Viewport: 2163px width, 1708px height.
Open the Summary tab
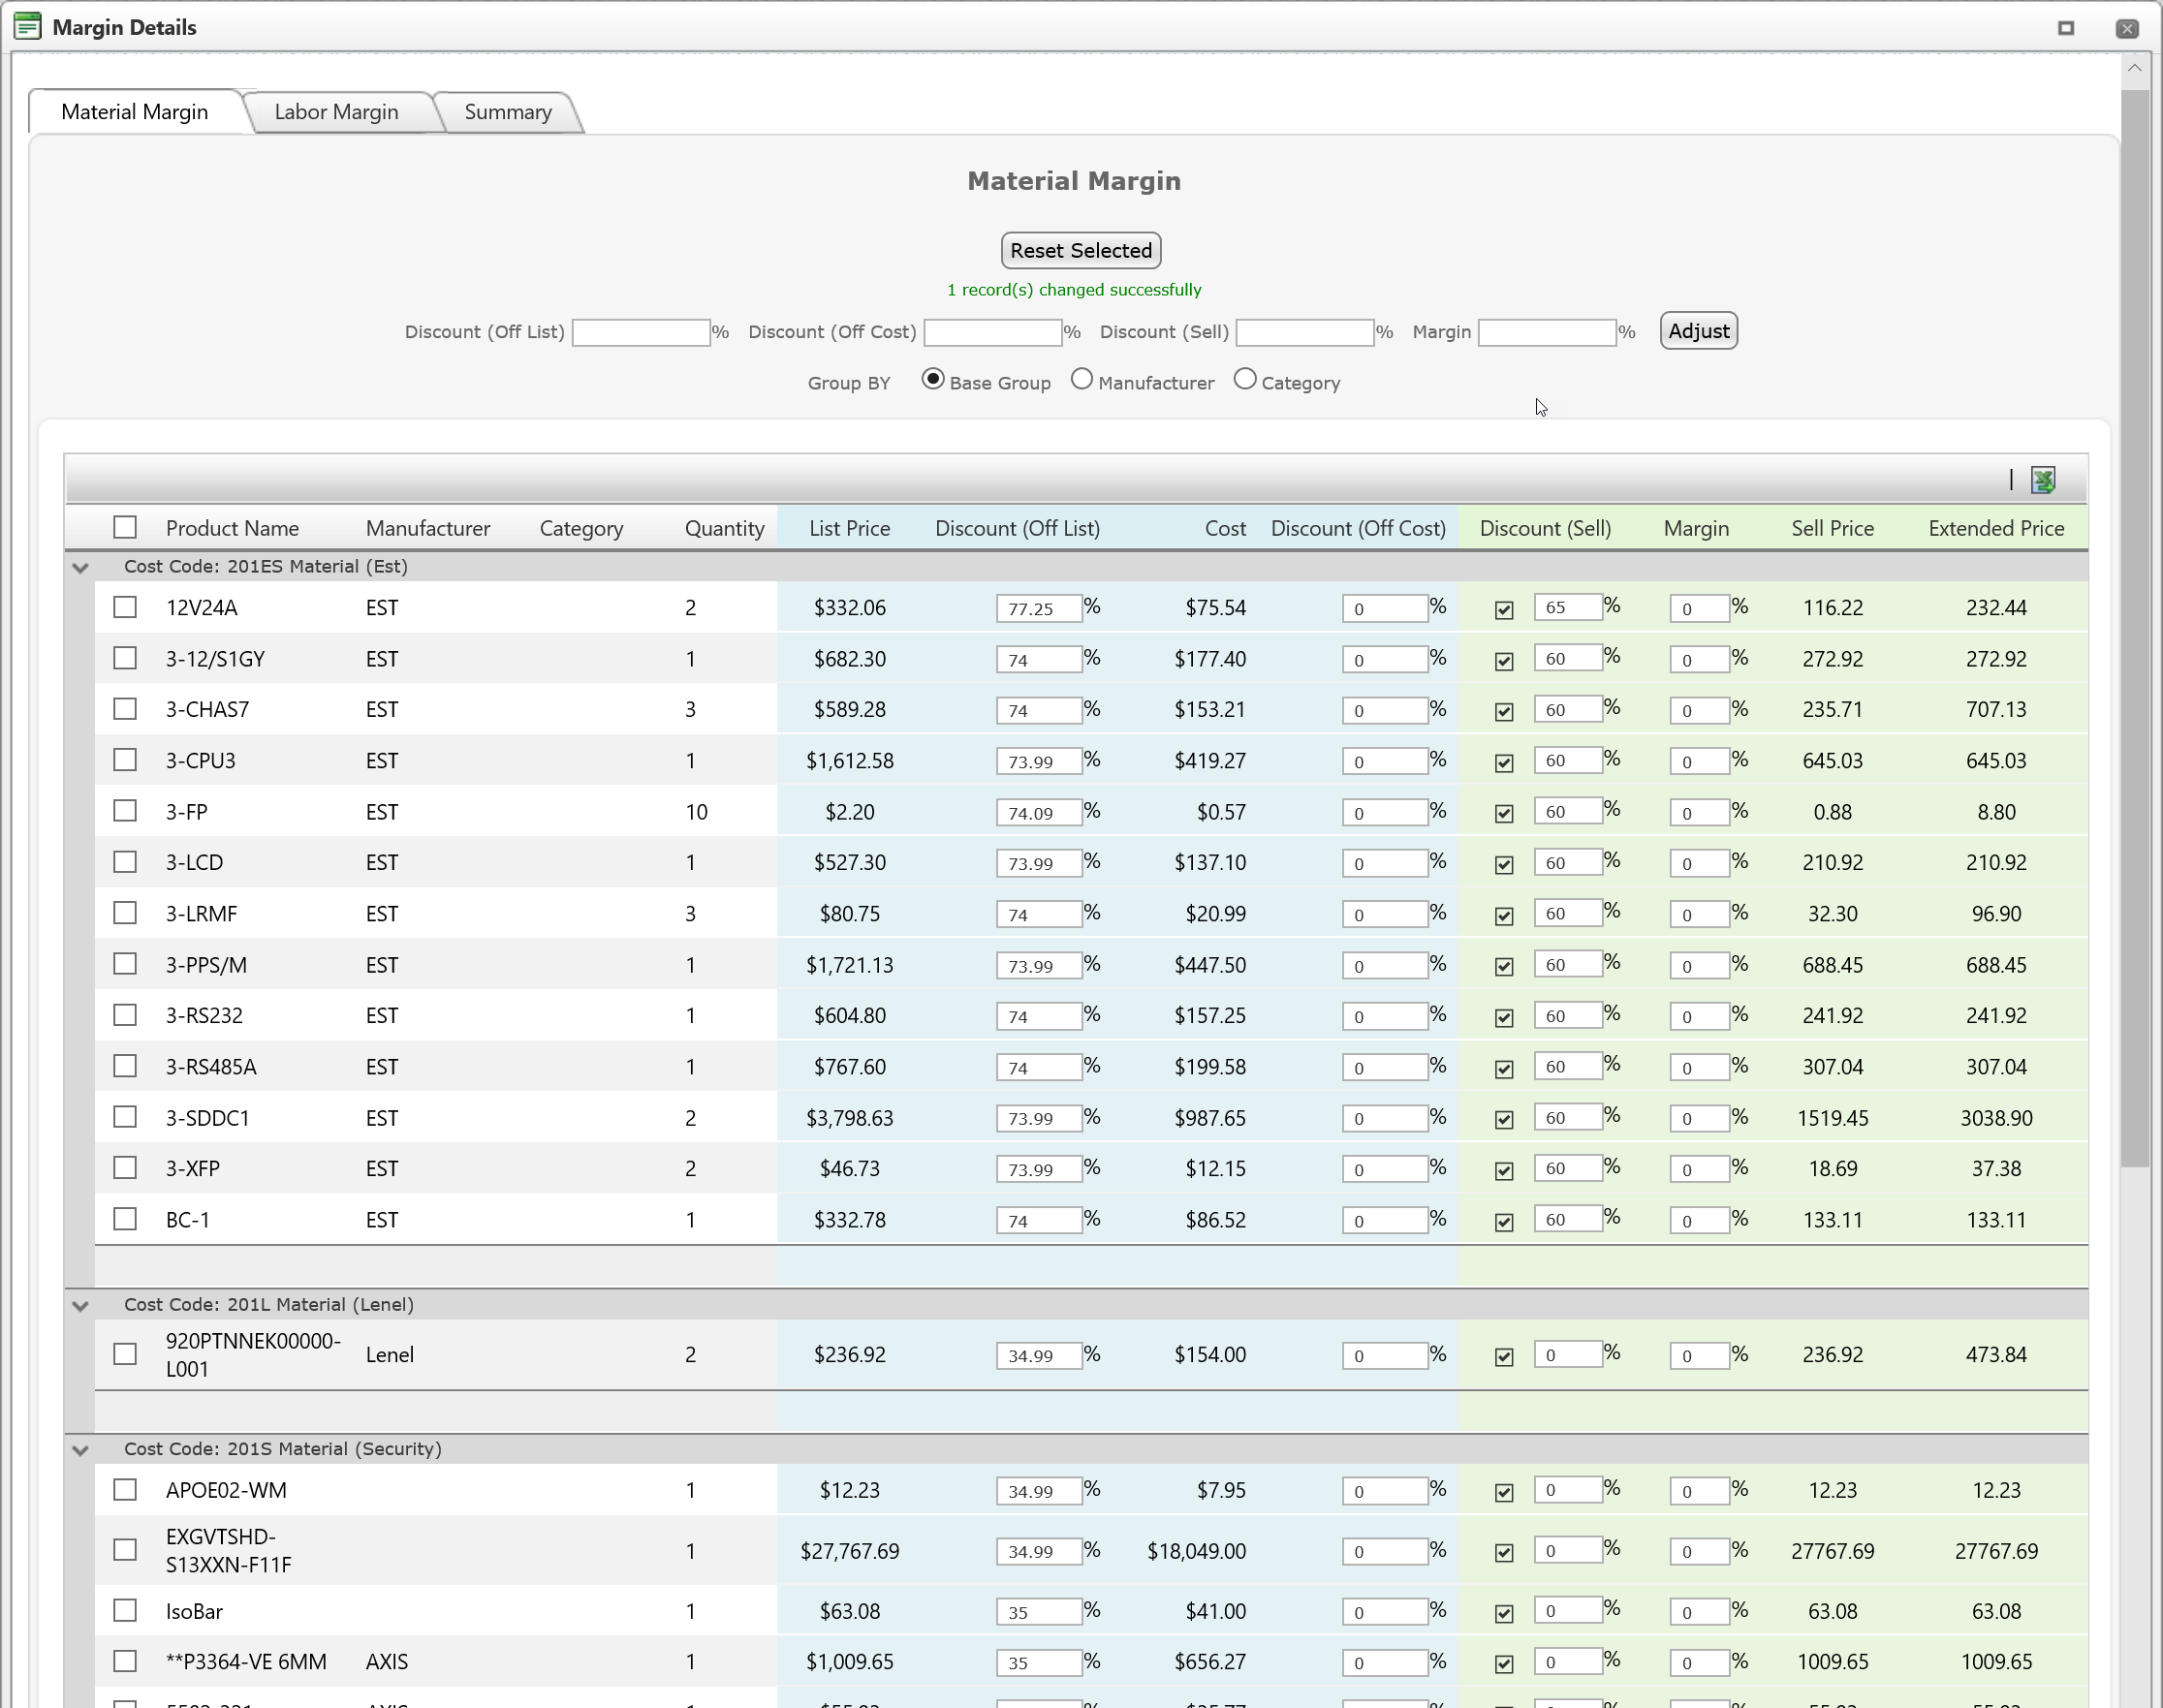(x=508, y=112)
